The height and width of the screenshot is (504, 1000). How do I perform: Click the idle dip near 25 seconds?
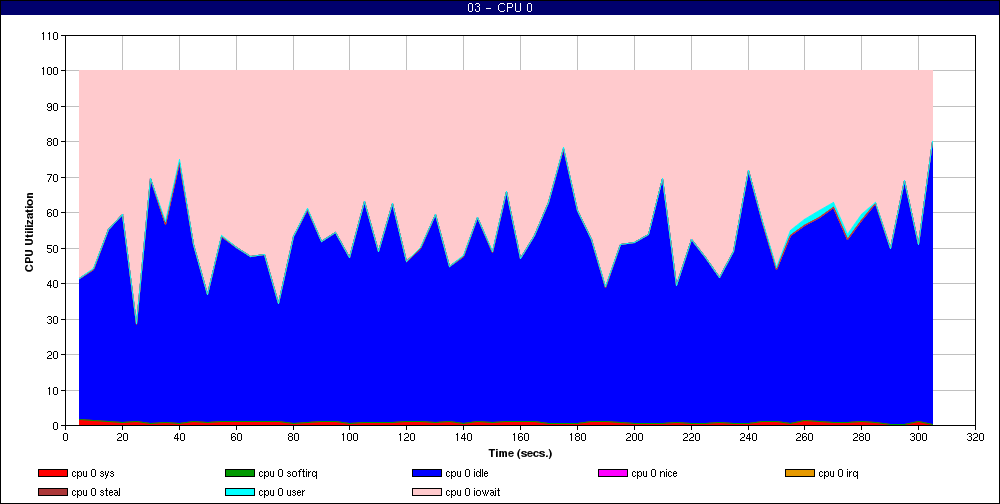pos(136,323)
